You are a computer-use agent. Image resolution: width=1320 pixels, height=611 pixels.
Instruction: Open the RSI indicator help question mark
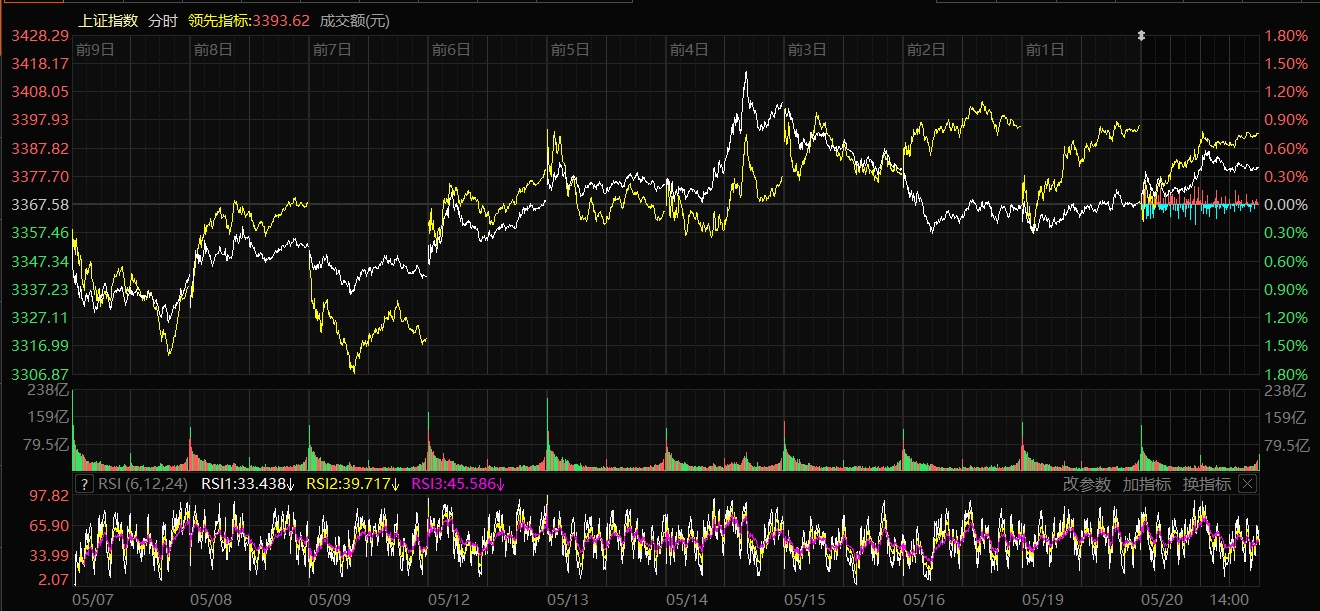pos(85,484)
